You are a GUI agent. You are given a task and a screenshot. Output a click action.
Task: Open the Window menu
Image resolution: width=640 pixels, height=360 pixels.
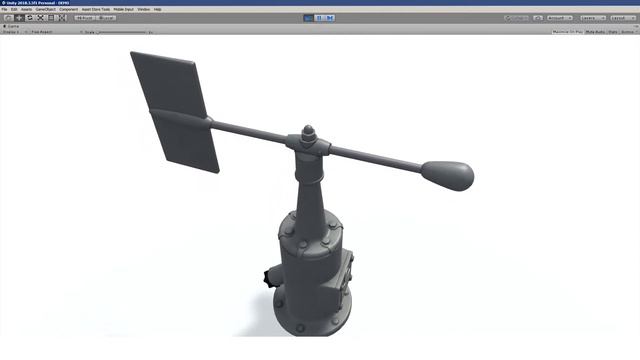[144, 9]
